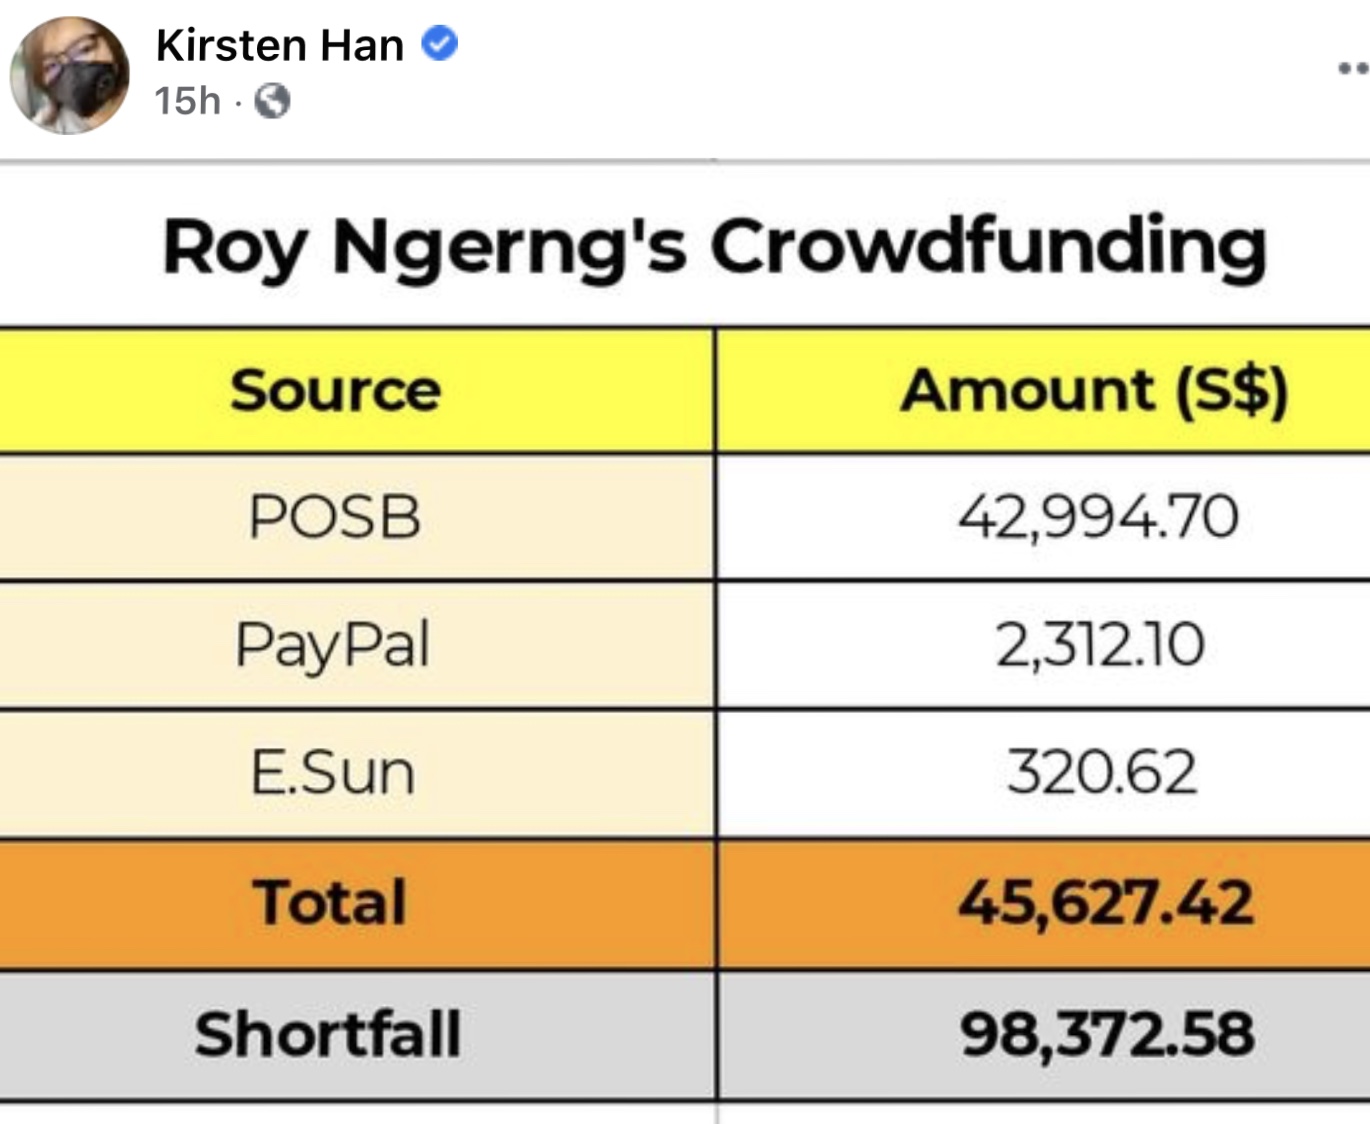Open the post's more options menu

point(1353,68)
